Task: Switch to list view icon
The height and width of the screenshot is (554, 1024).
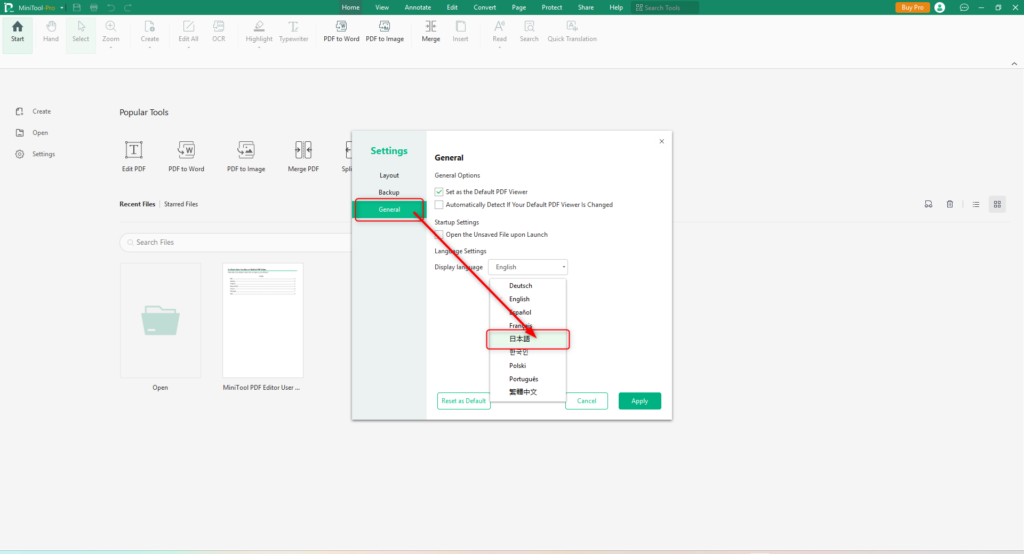Action: click(x=976, y=204)
